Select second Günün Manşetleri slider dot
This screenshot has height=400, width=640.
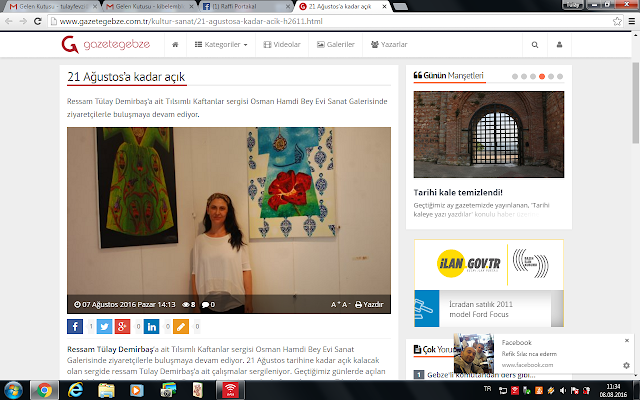524,76
